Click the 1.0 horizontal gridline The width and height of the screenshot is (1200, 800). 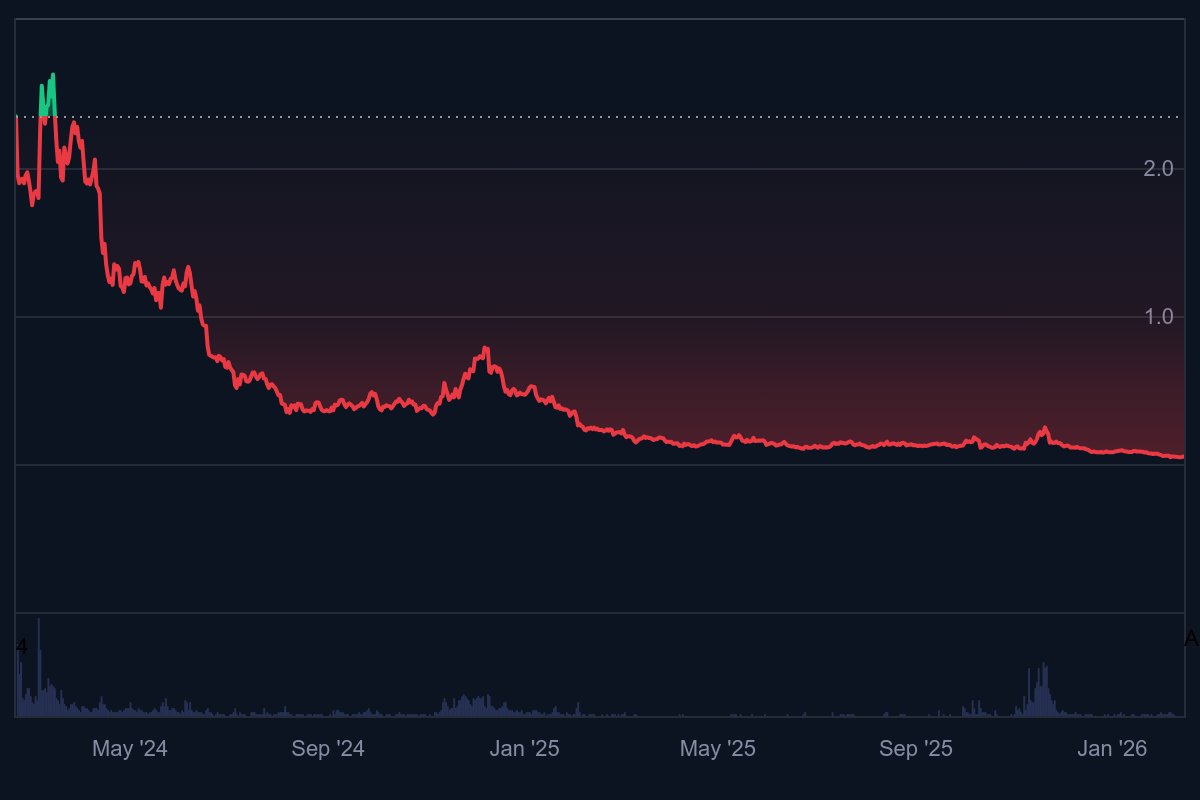coord(600,316)
